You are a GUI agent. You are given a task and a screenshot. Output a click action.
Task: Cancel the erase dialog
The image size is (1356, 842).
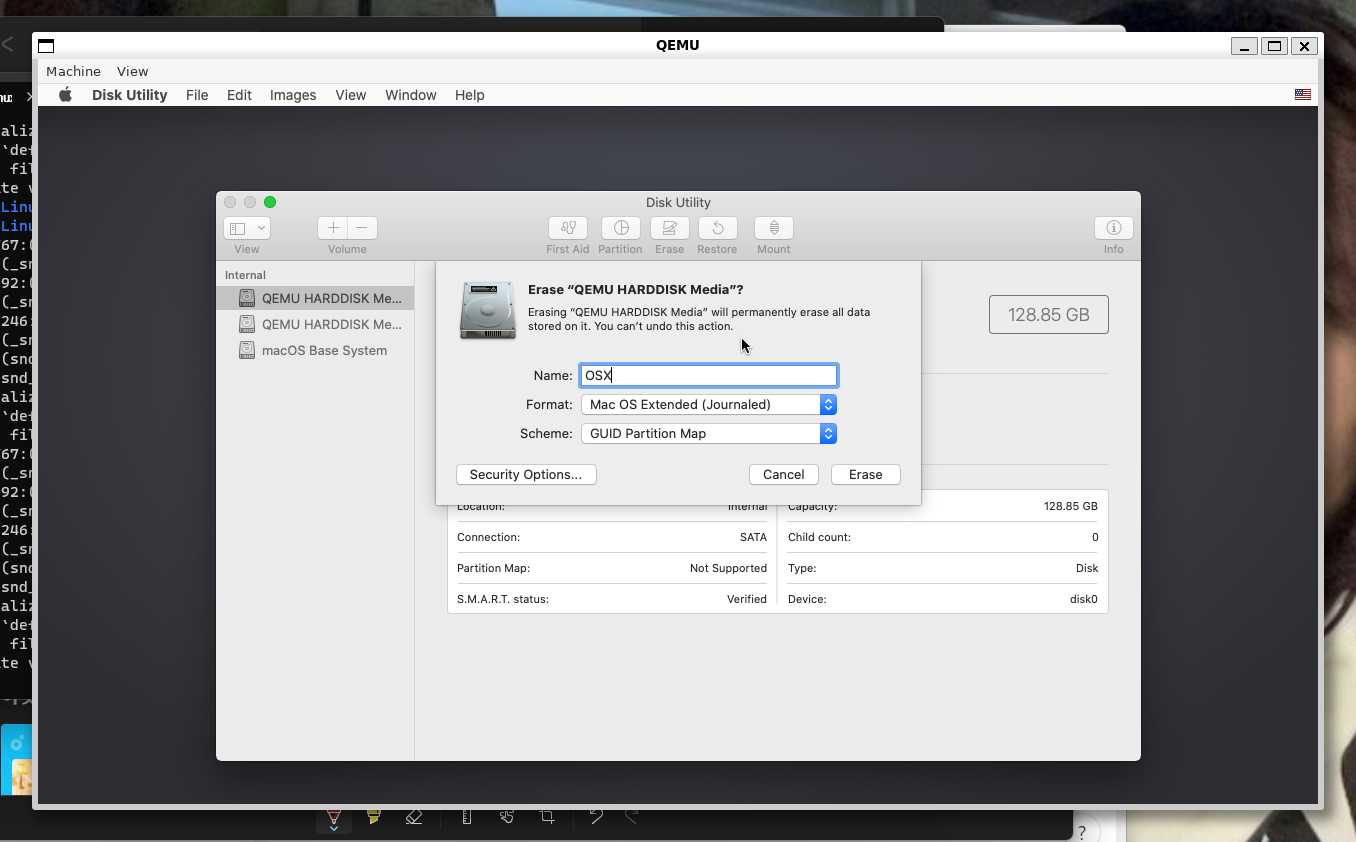click(x=784, y=474)
